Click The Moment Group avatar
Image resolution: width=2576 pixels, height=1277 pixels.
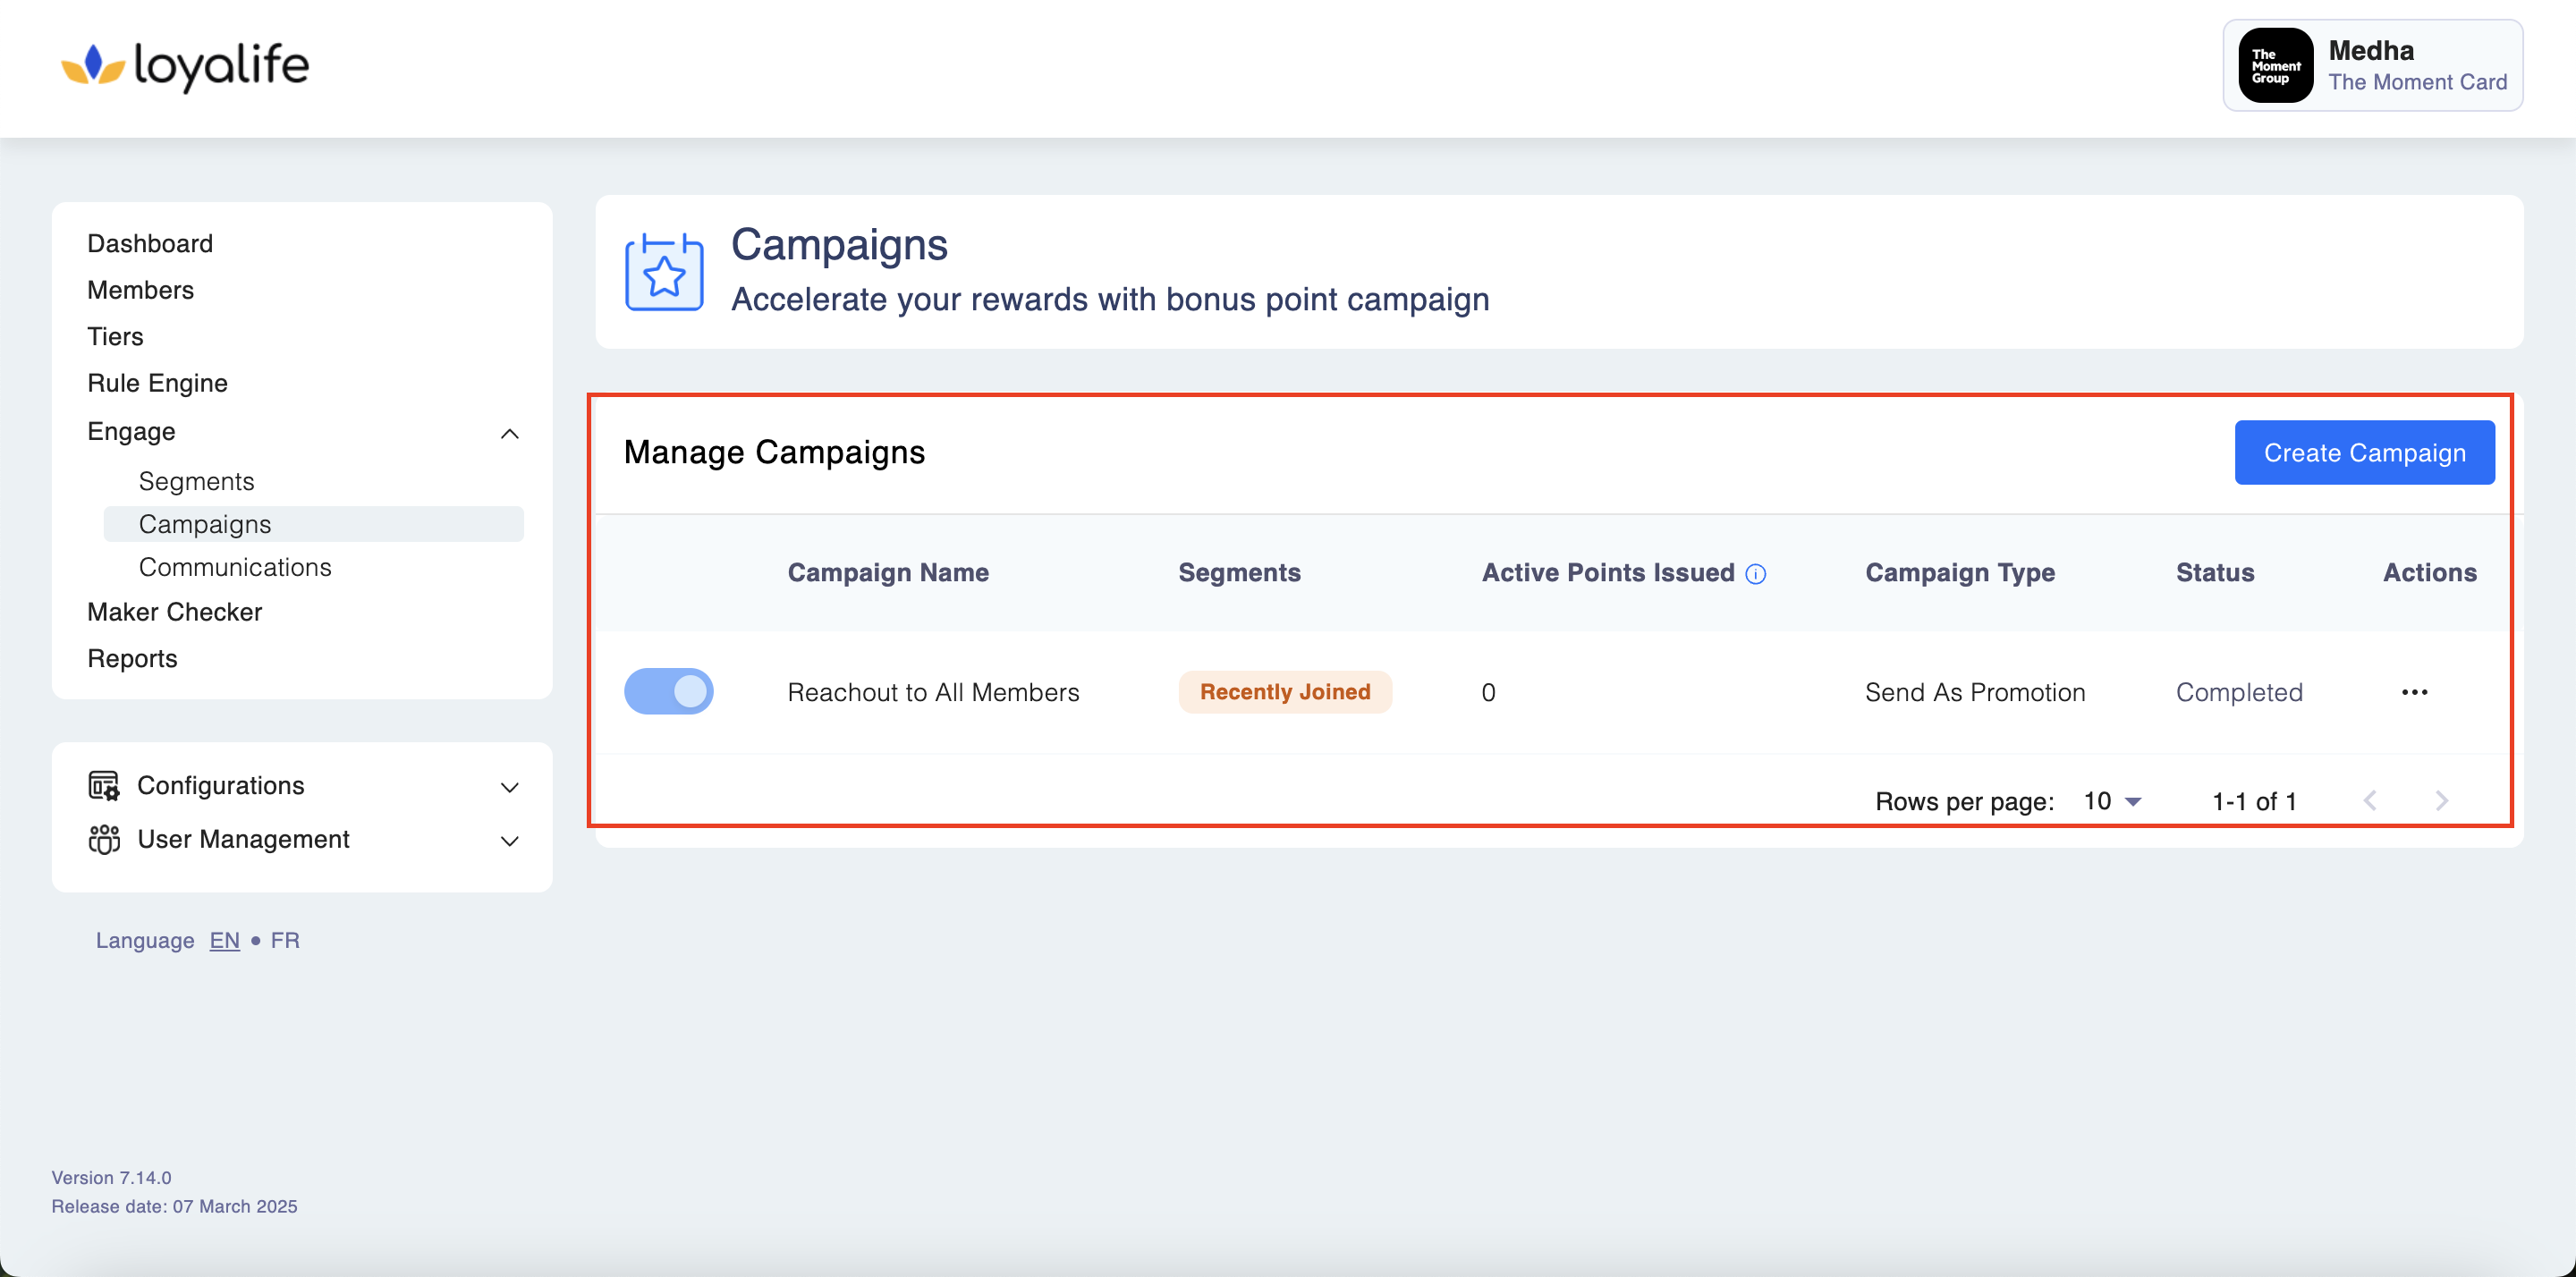[2275, 66]
